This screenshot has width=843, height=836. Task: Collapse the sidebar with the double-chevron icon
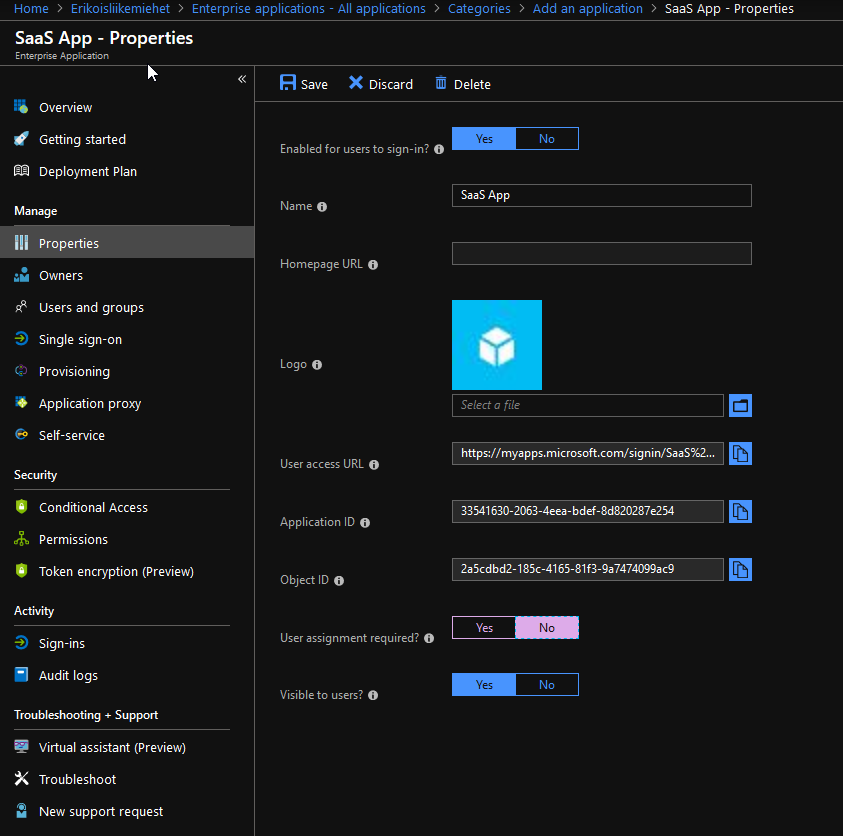pyautogui.click(x=242, y=79)
